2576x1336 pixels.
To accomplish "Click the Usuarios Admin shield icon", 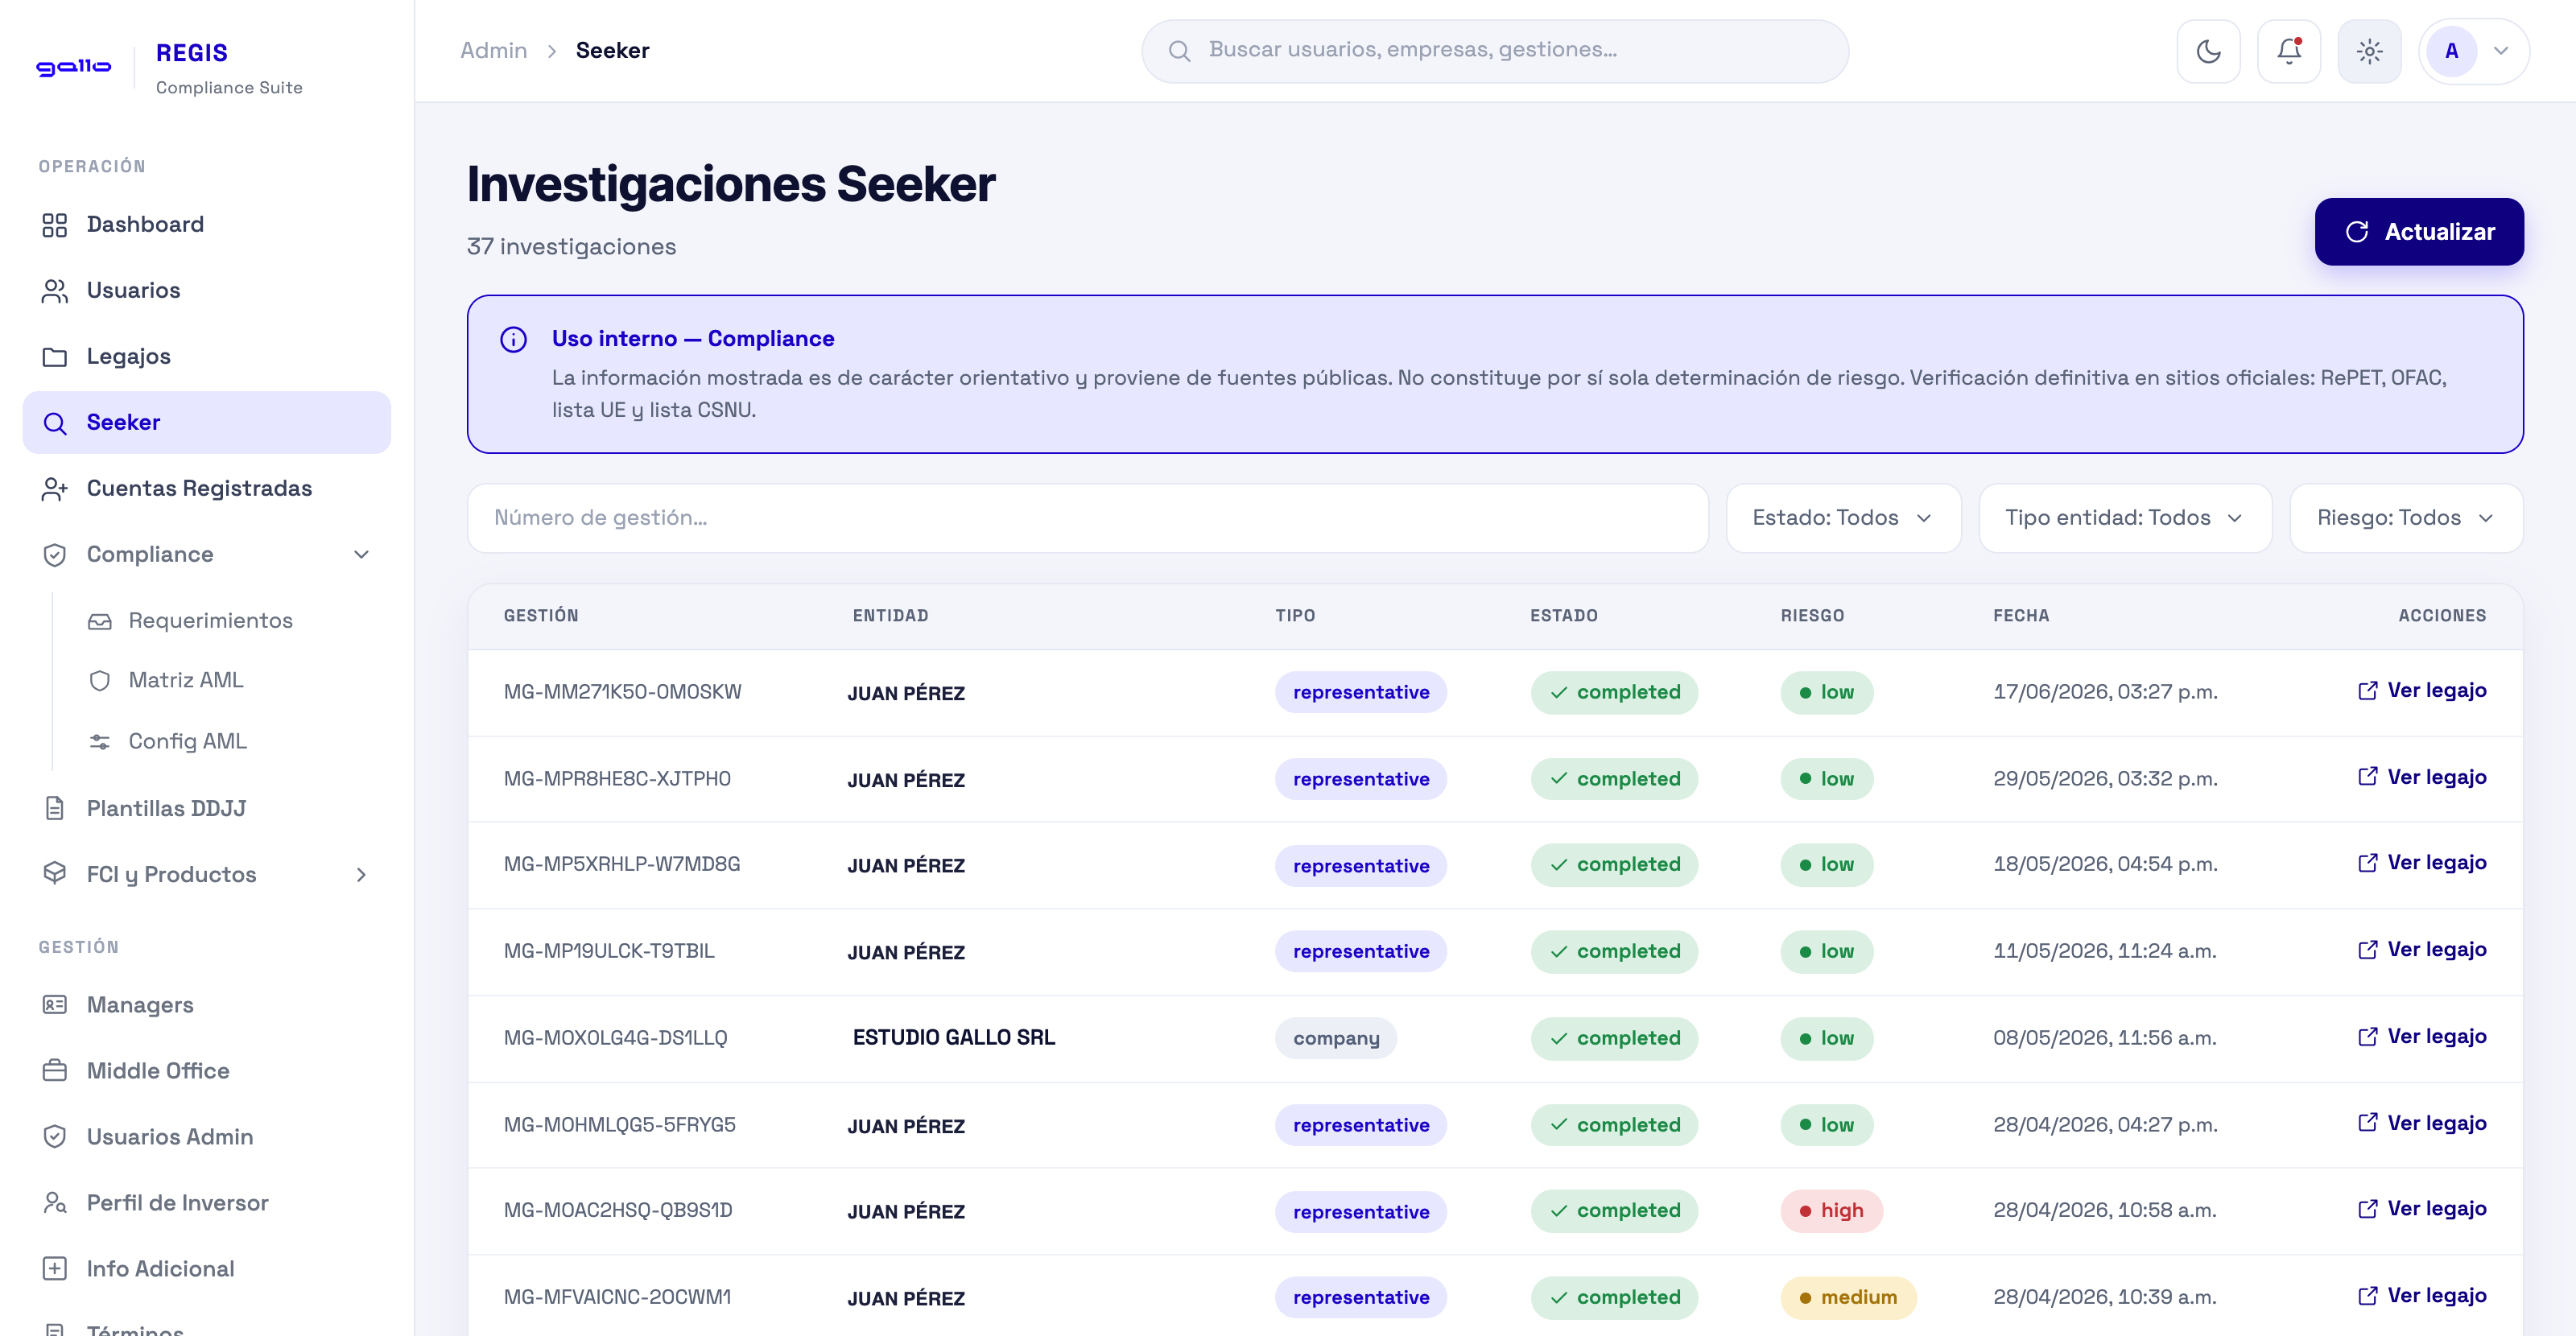I will [x=55, y=1137].
